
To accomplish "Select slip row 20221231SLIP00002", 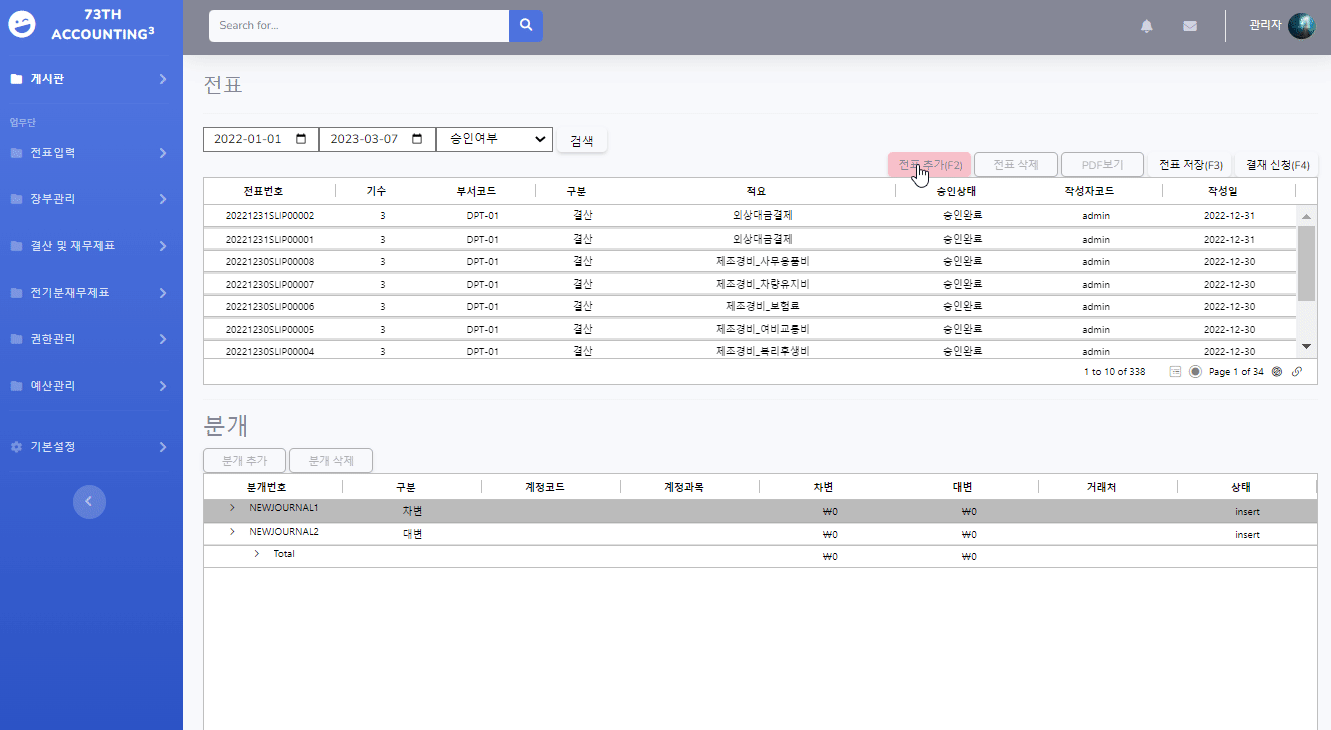I will pos(750,216).
